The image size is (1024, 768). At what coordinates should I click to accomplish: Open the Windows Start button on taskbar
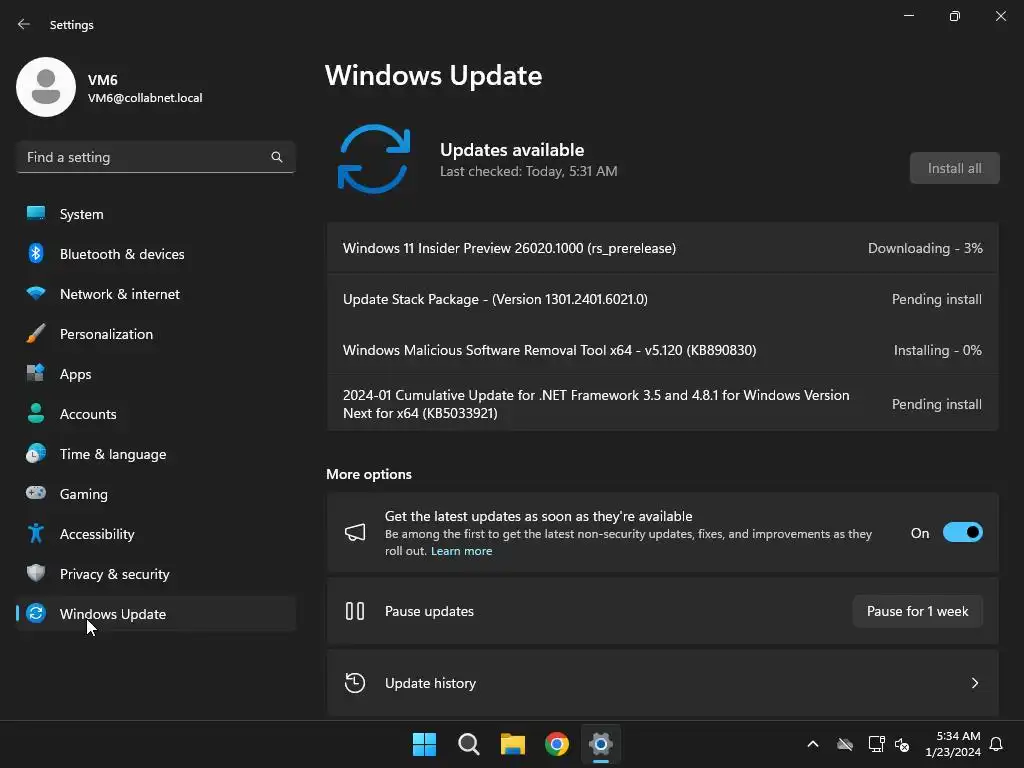[x=424, y=744]
